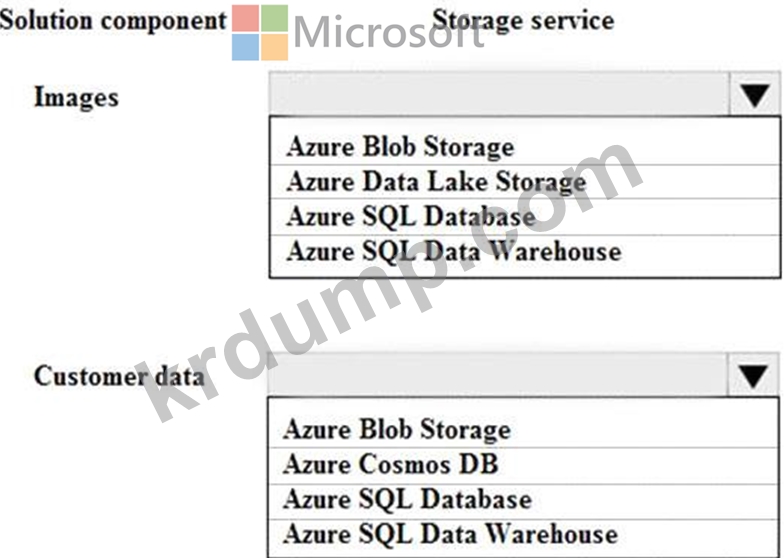Viewport: 784px width, 558px height.
Task: Click the Images selection field
Action: coord(498,94)
